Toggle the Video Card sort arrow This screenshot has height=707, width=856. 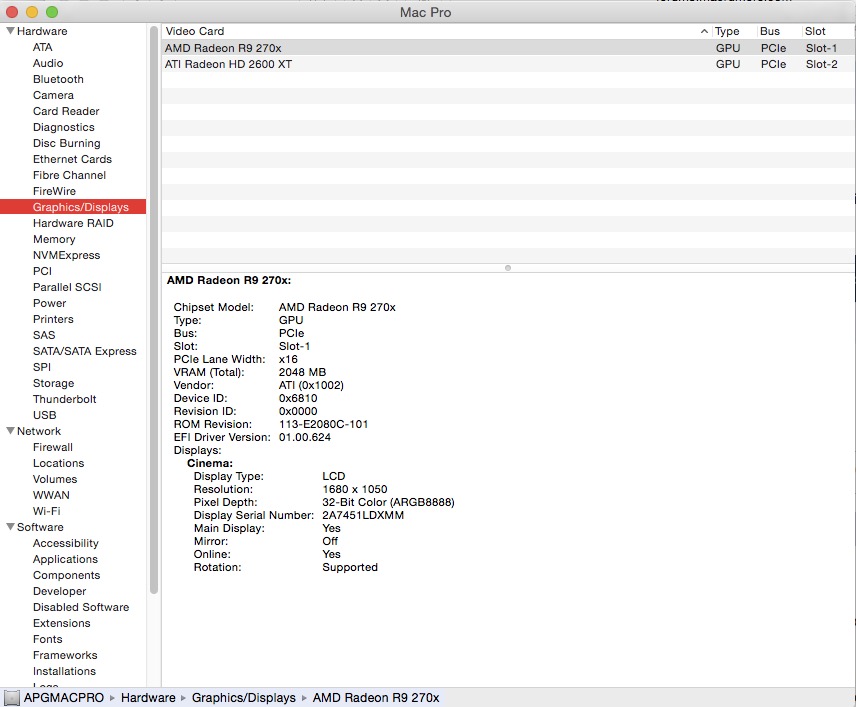(x=704, y=31)
